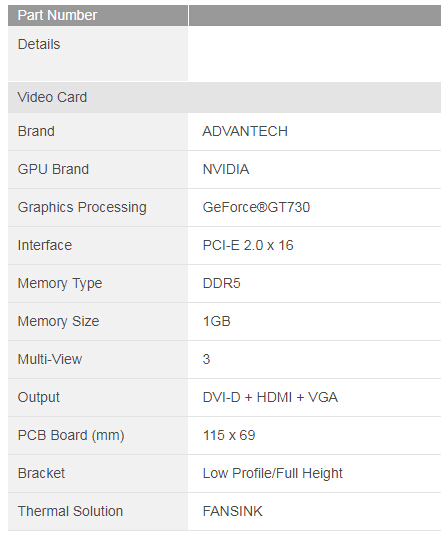
Task: Click the DDR5 memory type value
Action: click(x=221, y=283)
